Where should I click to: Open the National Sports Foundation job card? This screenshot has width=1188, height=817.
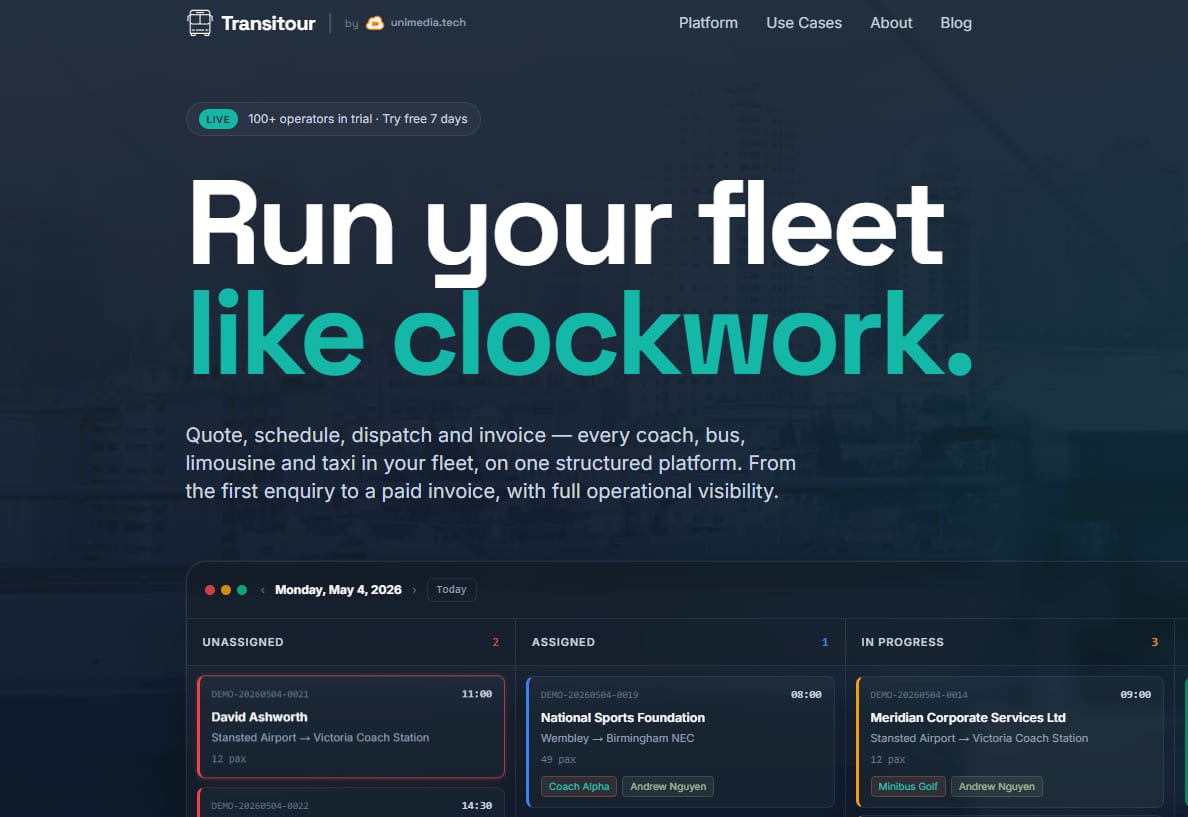click(680, 742)
